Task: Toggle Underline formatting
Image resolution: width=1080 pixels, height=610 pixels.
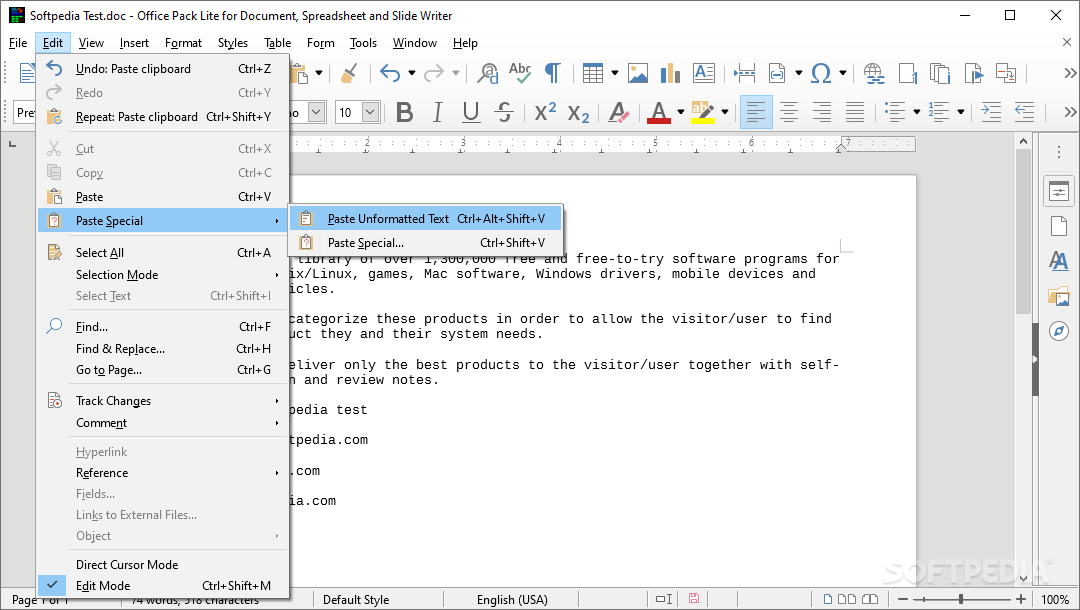Action: 471,112
